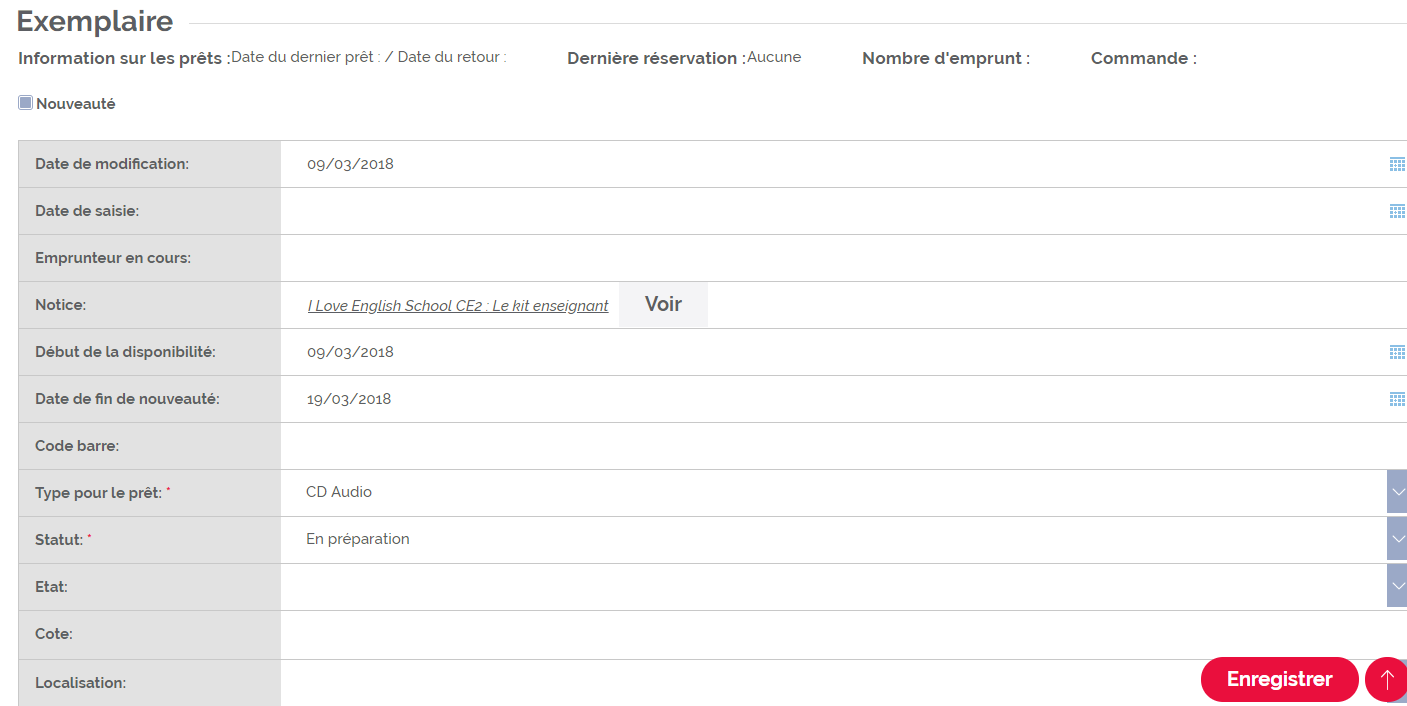
Task: Click the Emprunteur en cours field
Action: 844,258
